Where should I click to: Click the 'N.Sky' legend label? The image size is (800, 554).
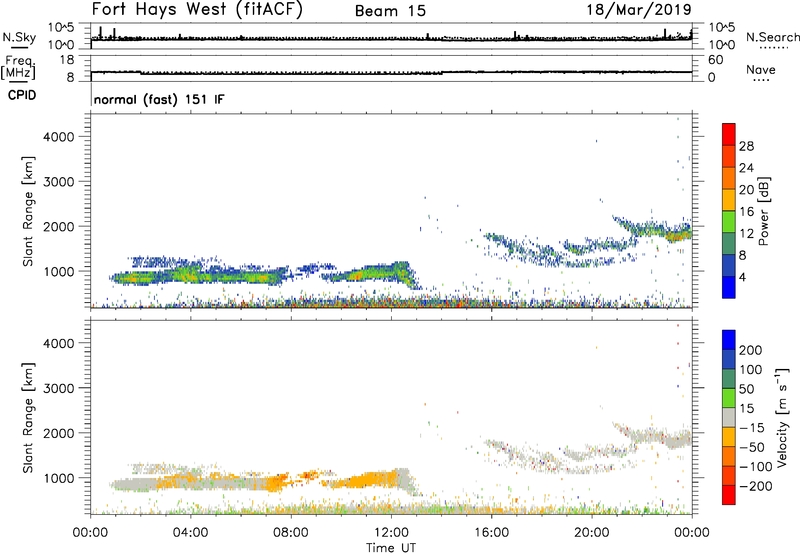point(19,37)
